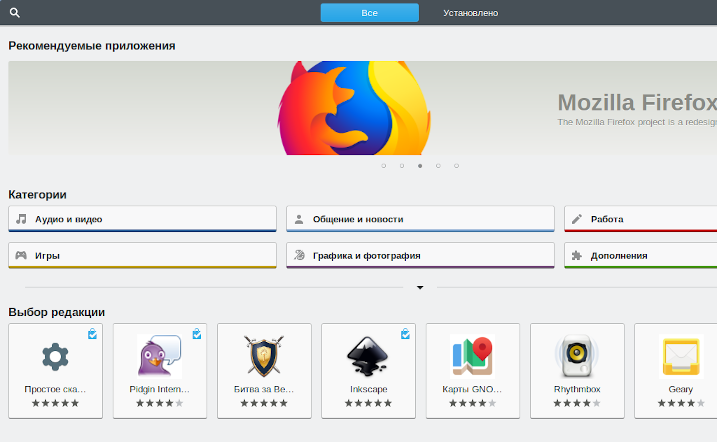Click the star rating under Inkscape

(x=368, y=403)
